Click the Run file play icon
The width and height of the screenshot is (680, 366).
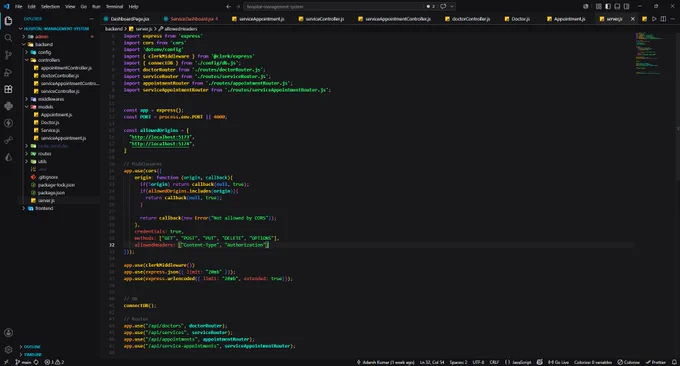(x=654, y=19)
